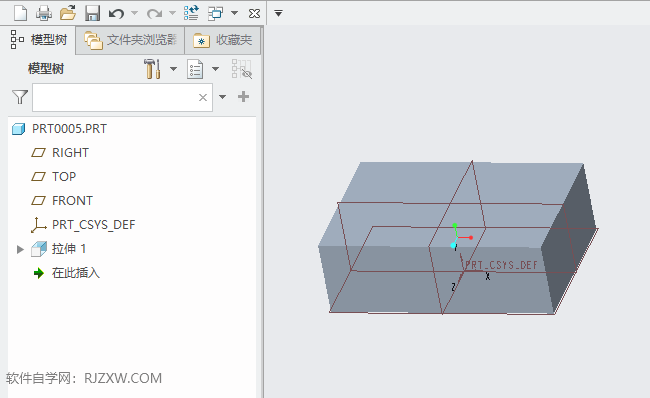Open the redo history dropdown arrow
This screenshot has width=650, height=398.
172,13
